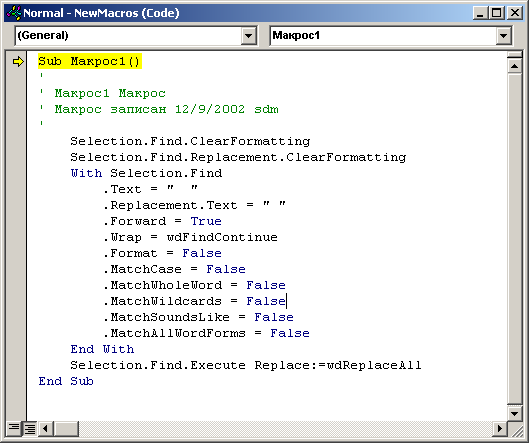The width and height of the screenshot is (529, 443).
Task: Minimize the NewMacros code window
Action: pos(481,13)
